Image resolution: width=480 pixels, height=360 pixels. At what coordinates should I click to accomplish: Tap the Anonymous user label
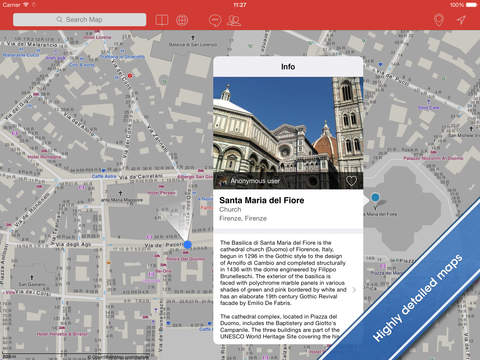click(255, 181)
